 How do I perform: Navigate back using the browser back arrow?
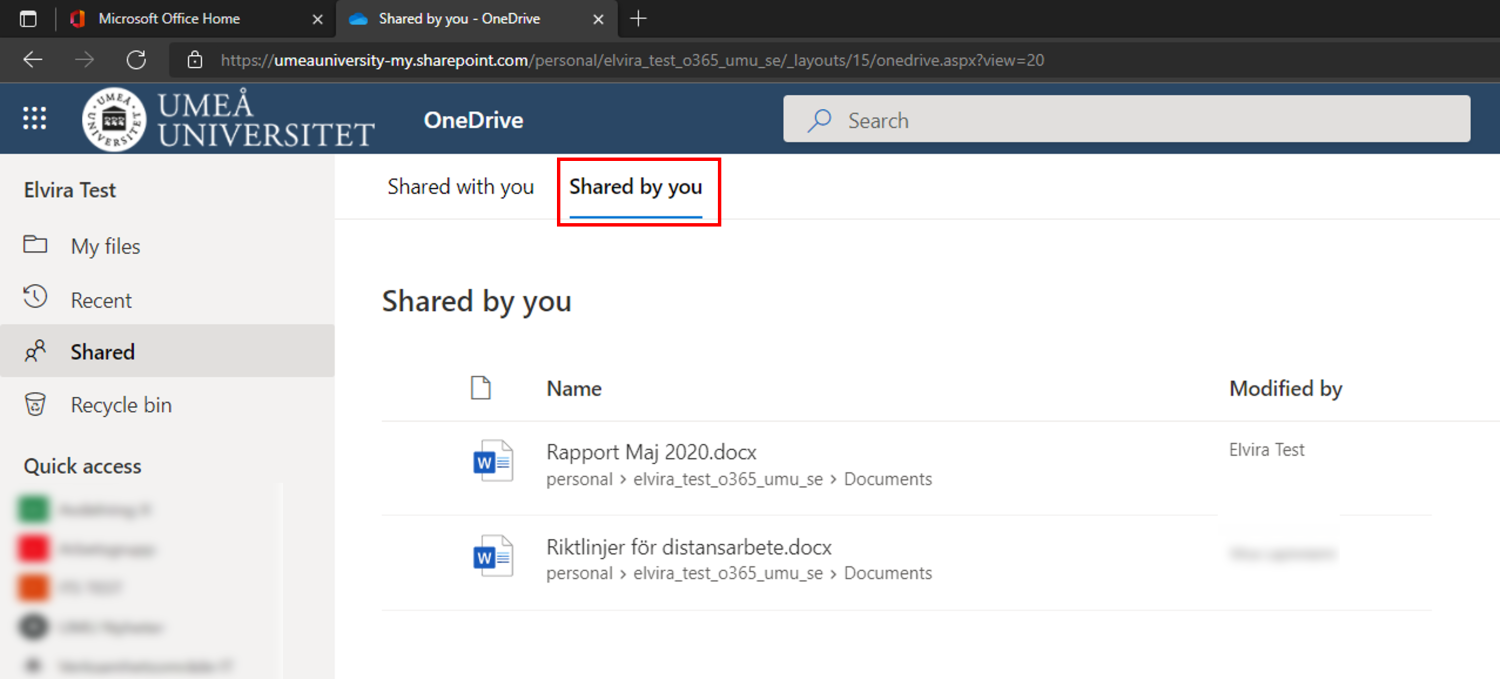32,60
